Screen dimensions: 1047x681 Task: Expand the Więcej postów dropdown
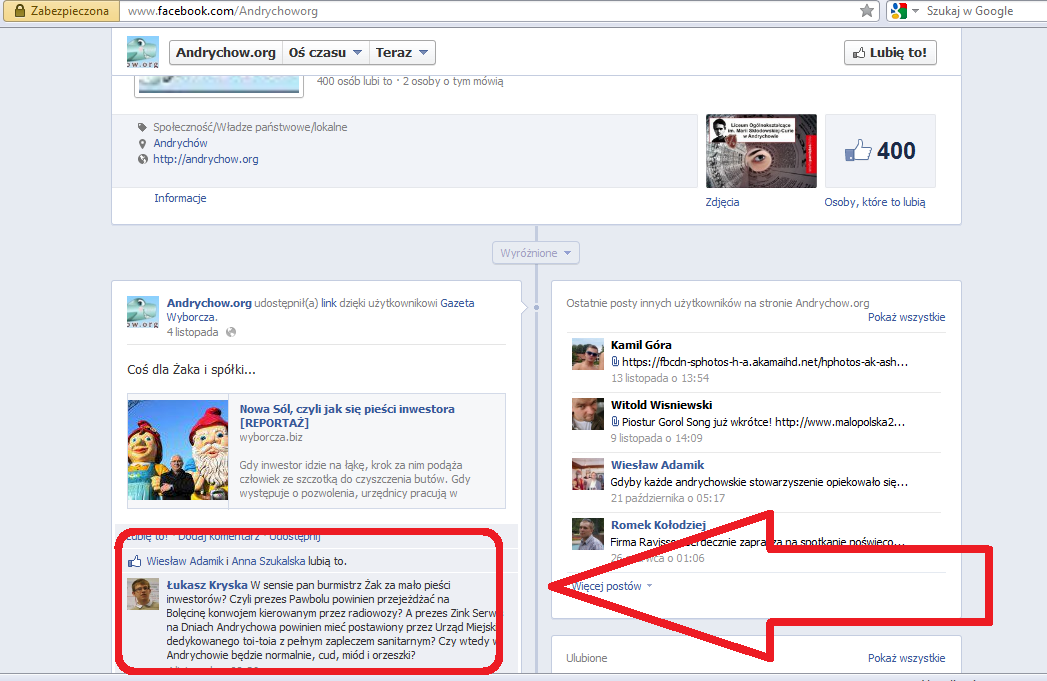612,586
